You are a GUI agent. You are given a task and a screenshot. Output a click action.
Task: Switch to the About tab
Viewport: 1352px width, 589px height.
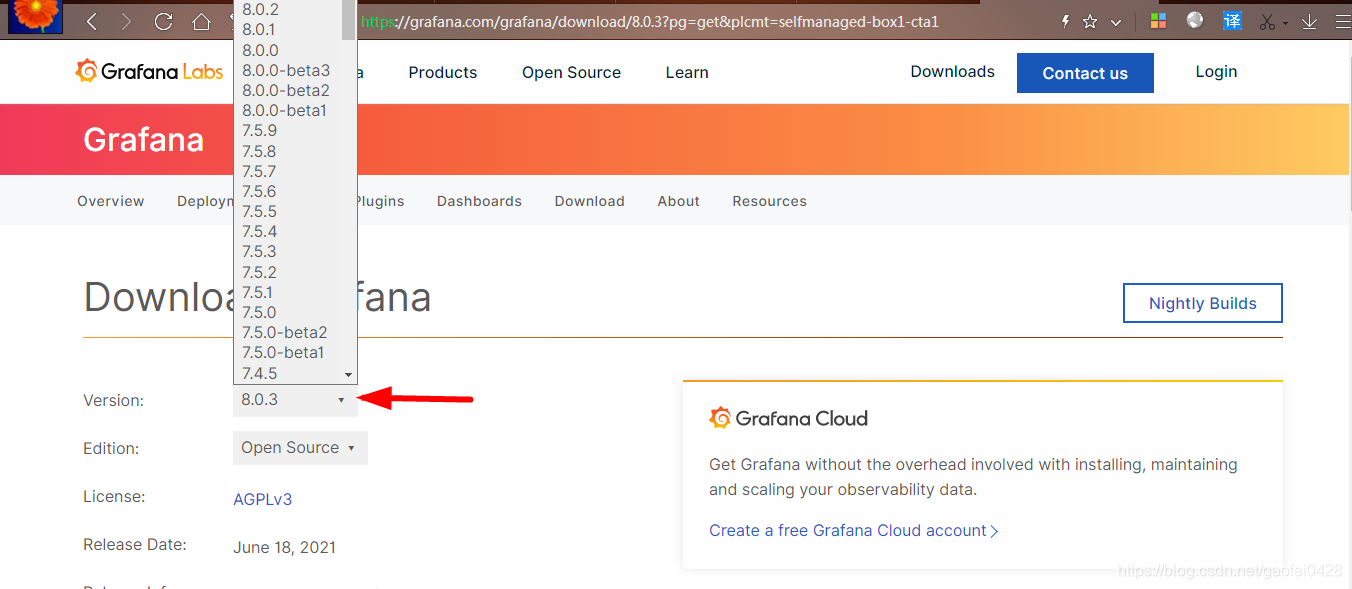coord(678,201)
